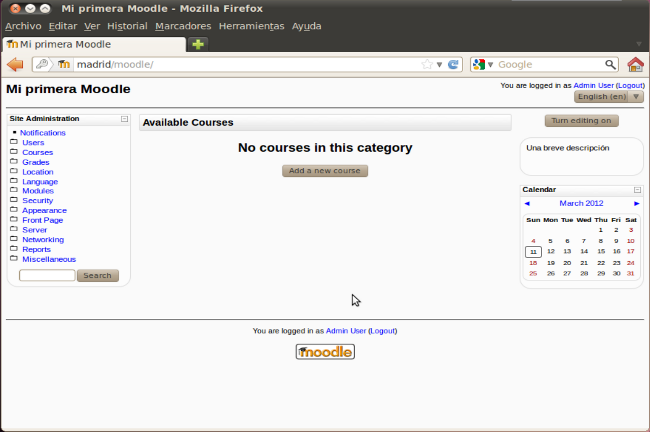
Task: Click the Site Administration search text field
Action: [x=47, y=275]
